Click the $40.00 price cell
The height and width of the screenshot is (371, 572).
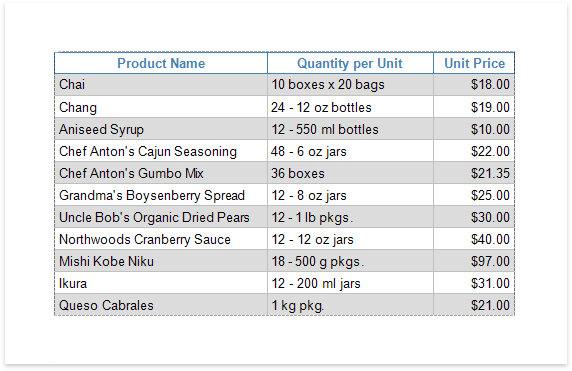click(474, 239)
